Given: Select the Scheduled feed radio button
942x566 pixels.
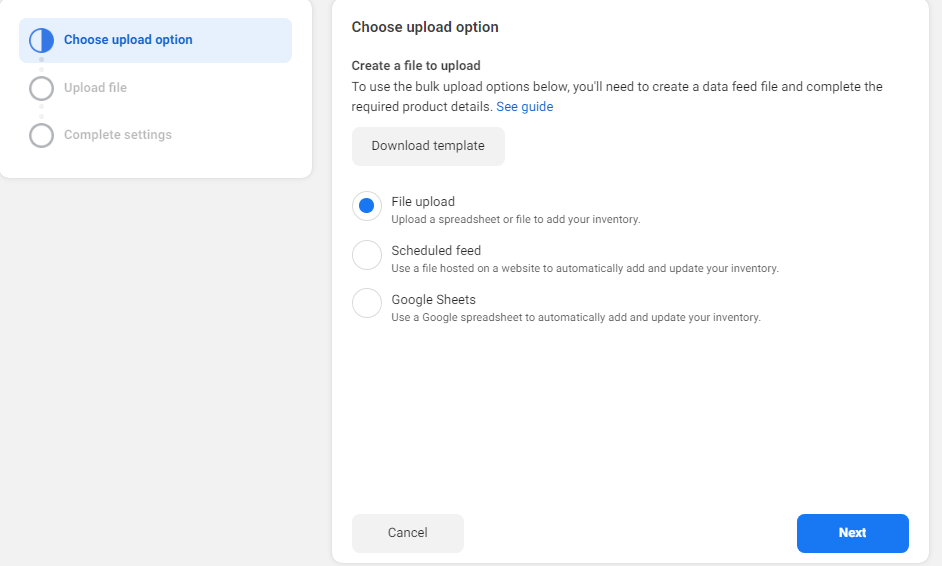Looking at the screenshot, I should click(367, 255).
